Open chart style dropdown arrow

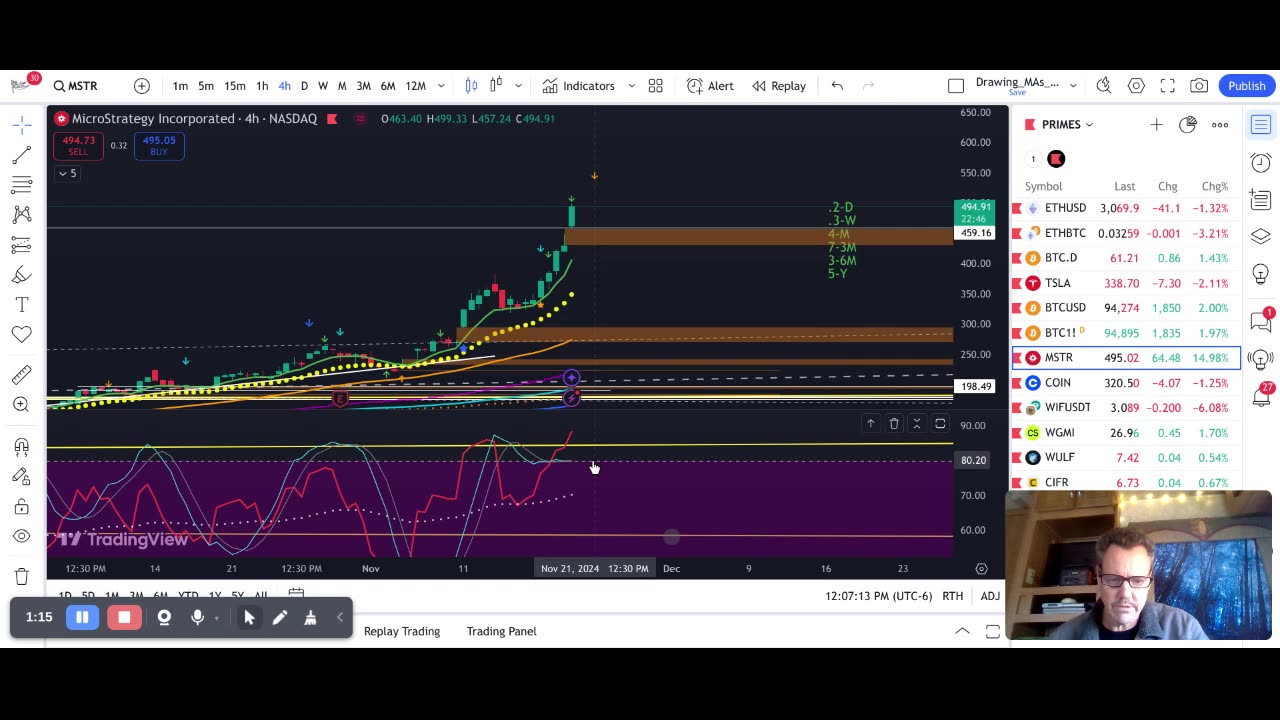tap(518, 86)
